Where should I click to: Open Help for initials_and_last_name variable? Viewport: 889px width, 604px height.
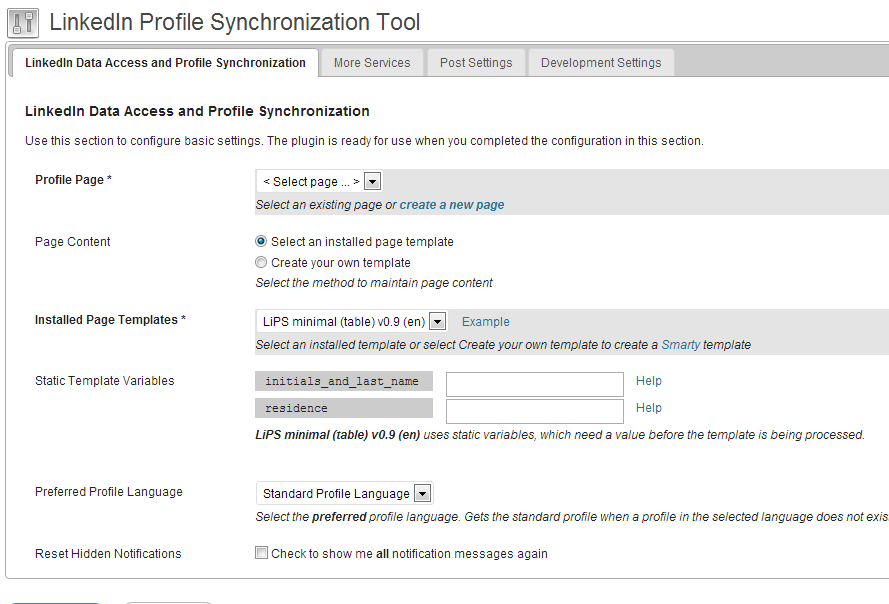point(649,381)
